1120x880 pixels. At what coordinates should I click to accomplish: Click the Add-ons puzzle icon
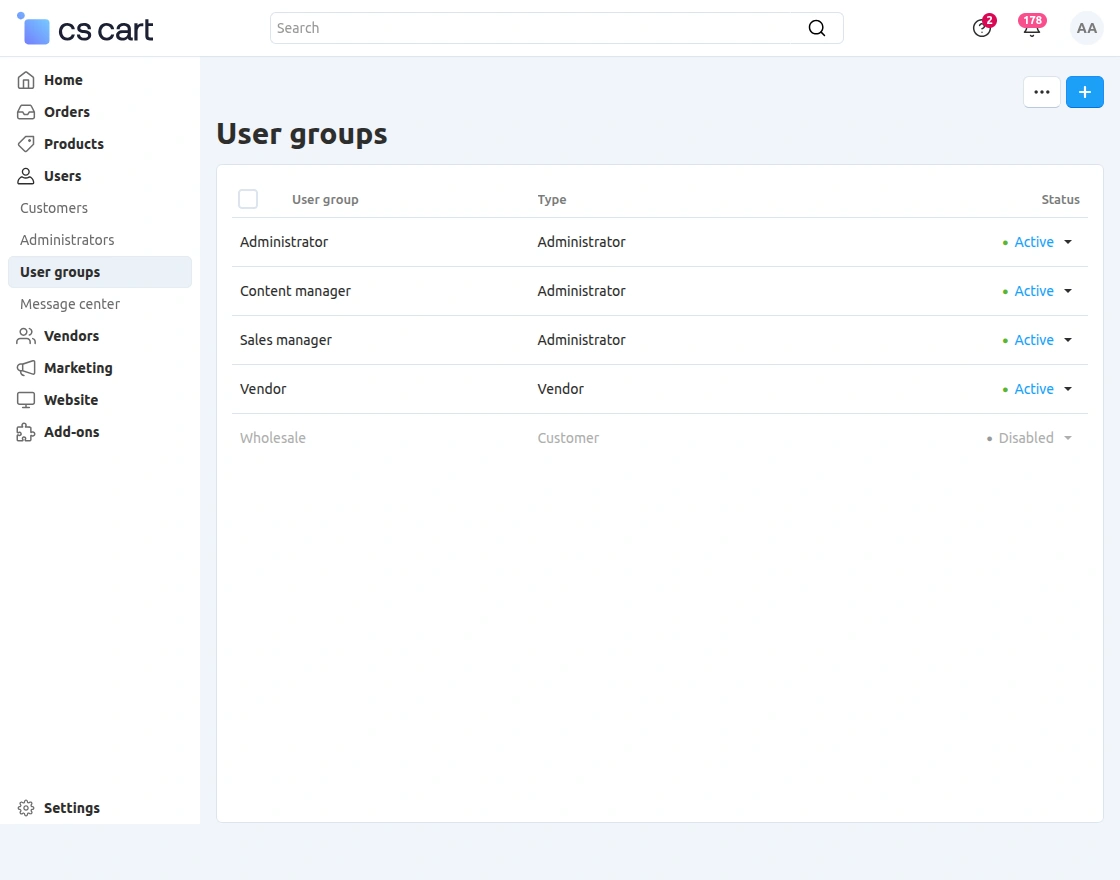(x=24, y=432)
